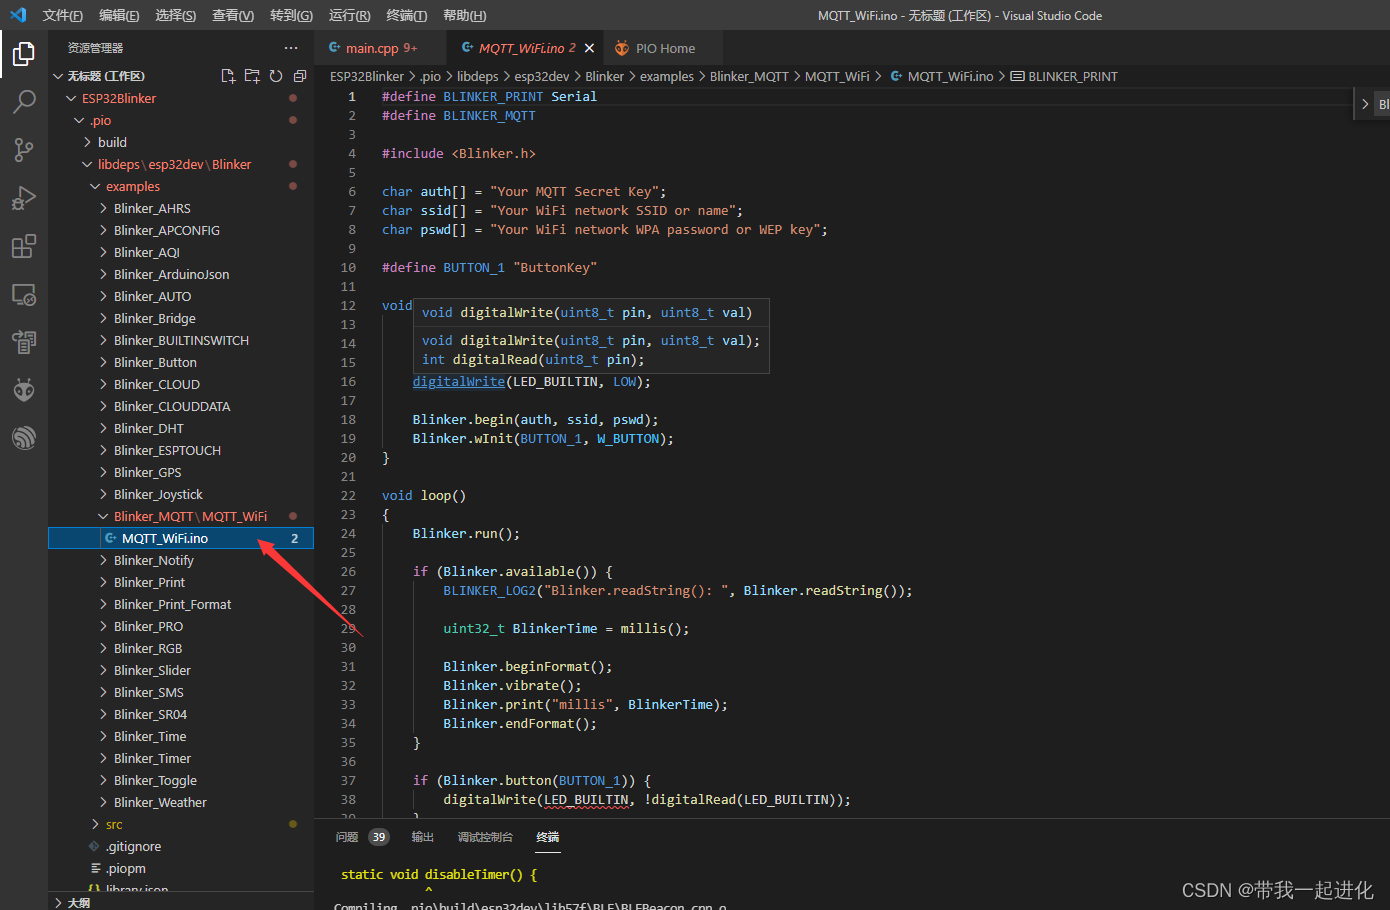Click the Blinker_MQTT breadcrumb segment
Image resolution: width=1390 pixels, height=910 pixels.
(749, 76)
